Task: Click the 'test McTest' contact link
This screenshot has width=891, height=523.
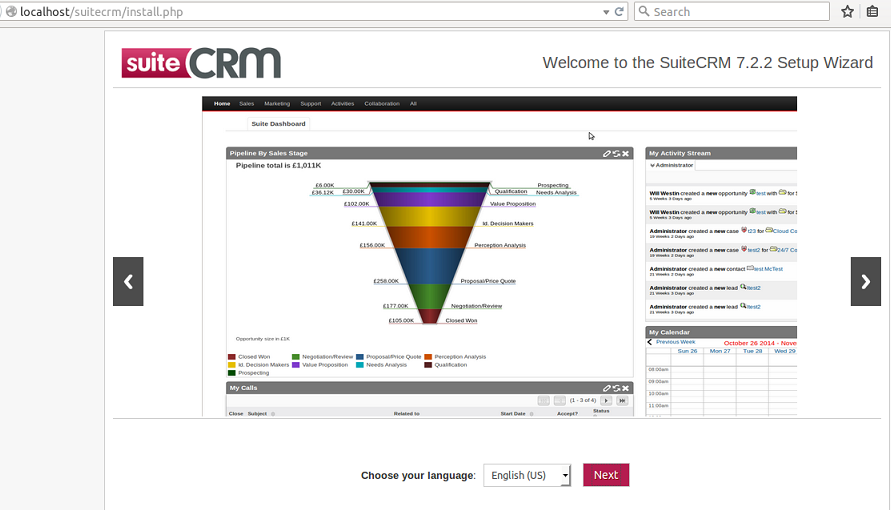Action: pyautogui.click(x=768, y=269)
